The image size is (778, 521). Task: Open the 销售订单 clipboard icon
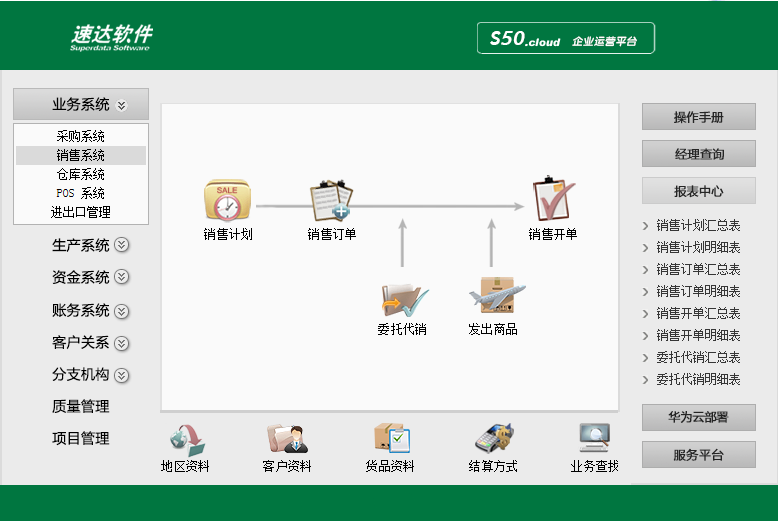click(x=331, y=200)
